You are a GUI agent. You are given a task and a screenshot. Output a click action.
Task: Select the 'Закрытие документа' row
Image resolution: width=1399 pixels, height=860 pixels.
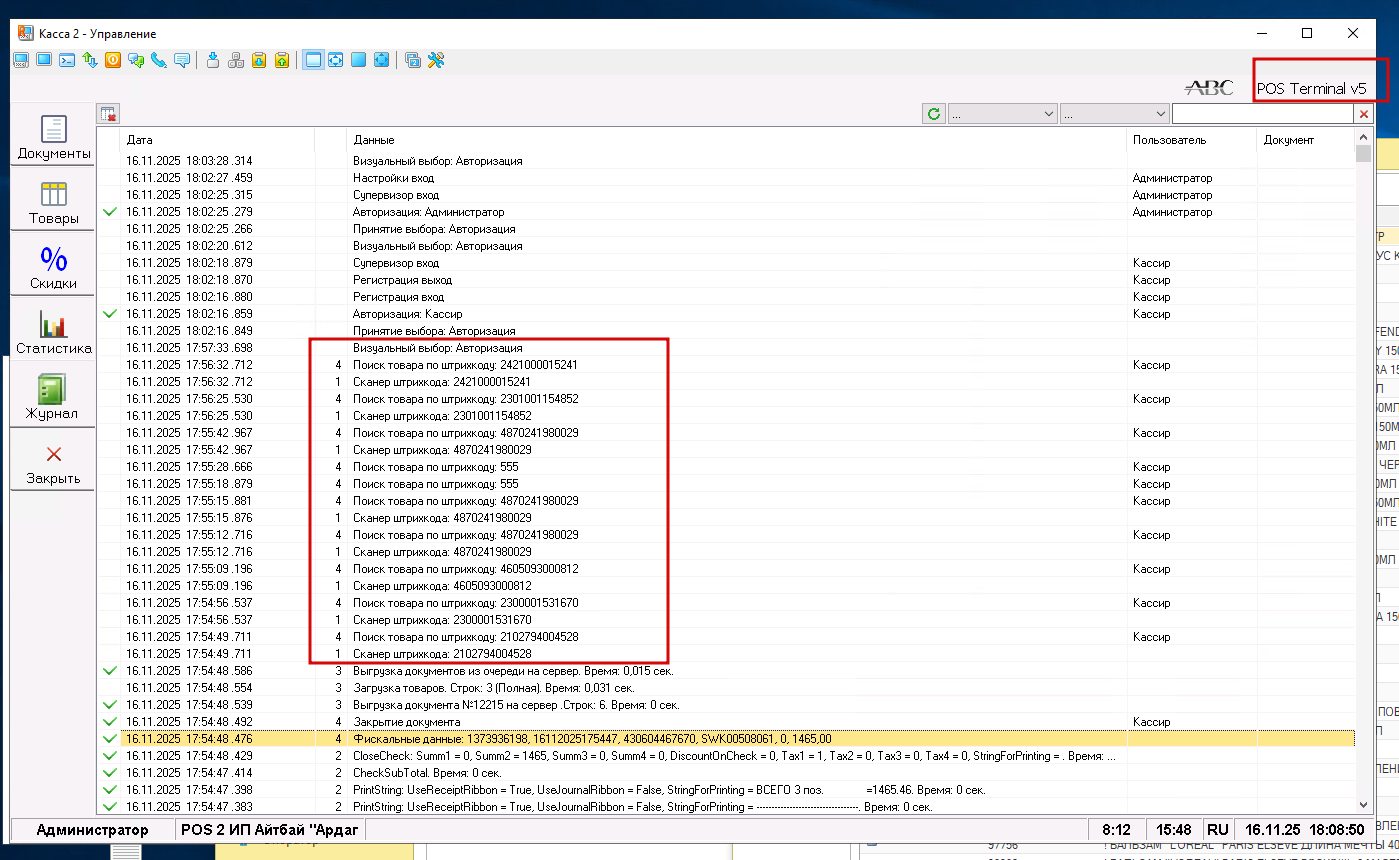727,722
